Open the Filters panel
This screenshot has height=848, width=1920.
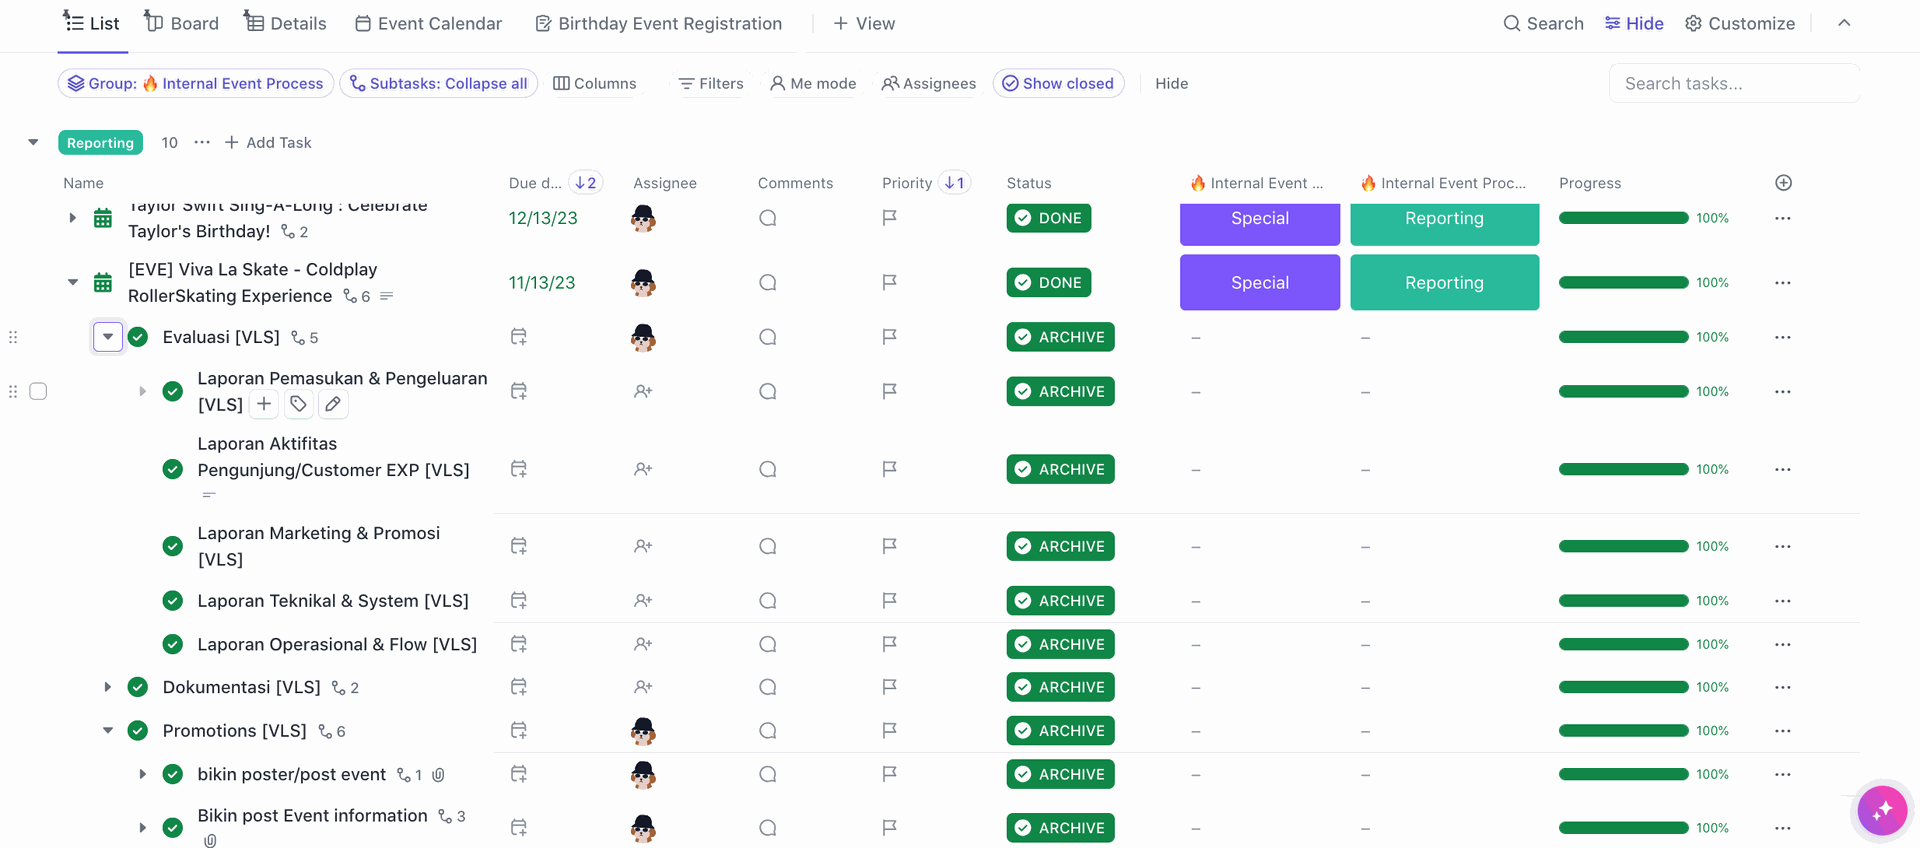pyautogui.click(x=711, y=83)
